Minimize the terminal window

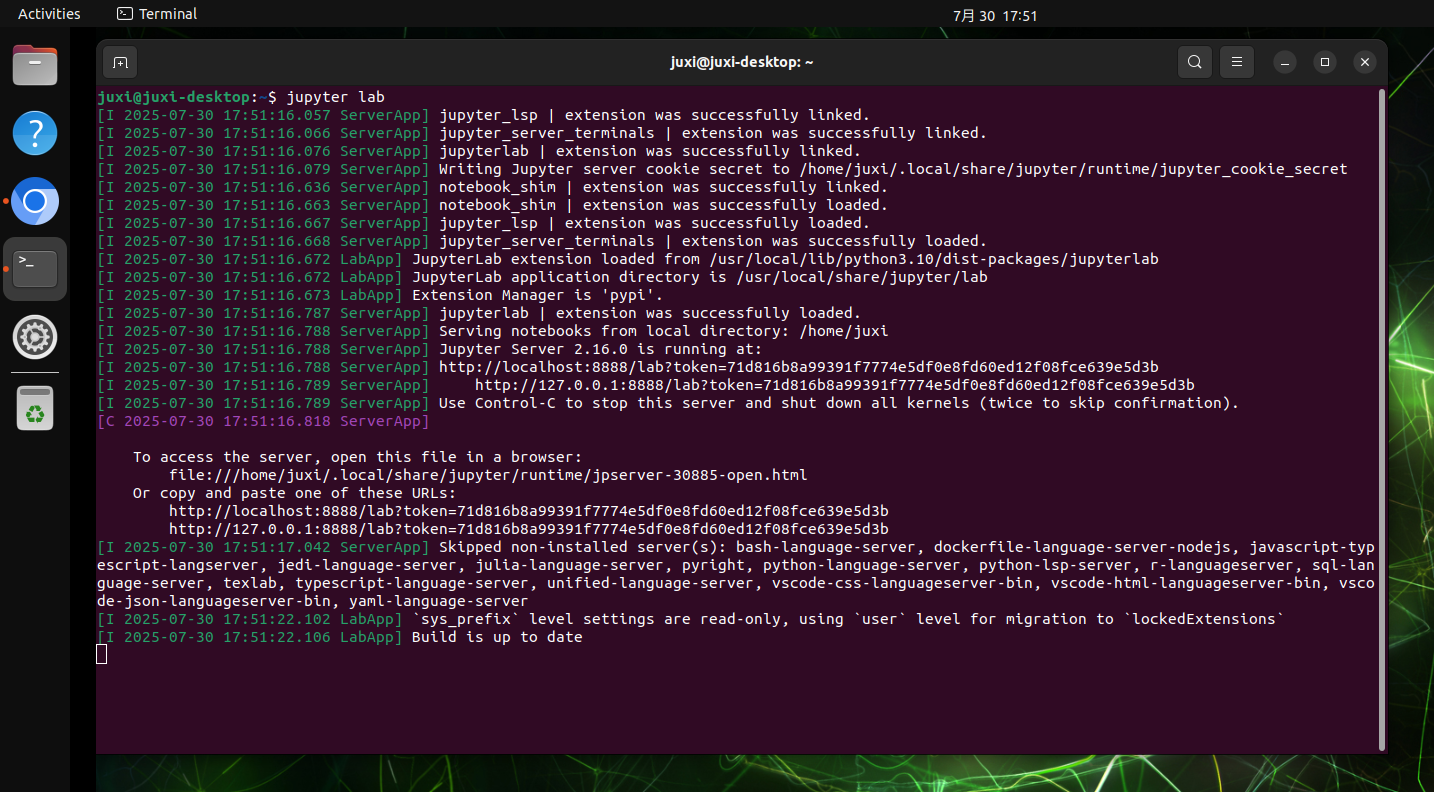click(1285, 62)
